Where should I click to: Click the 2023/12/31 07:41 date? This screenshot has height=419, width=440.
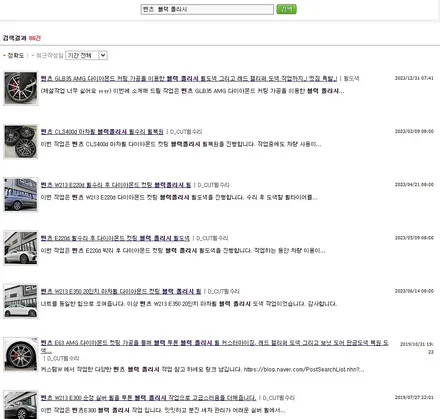(414, 78)
